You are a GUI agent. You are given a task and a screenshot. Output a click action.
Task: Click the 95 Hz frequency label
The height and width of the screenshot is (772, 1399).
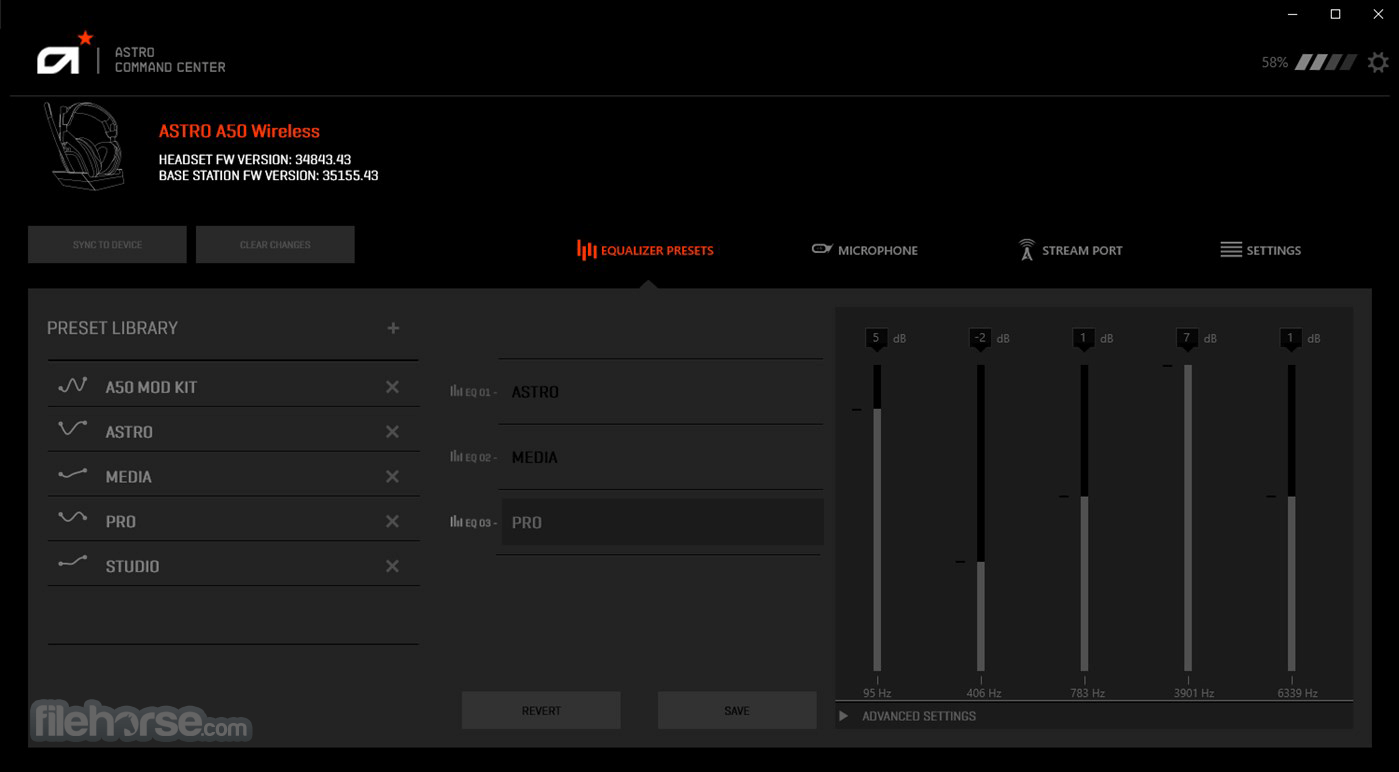click(x=877, y=693)
